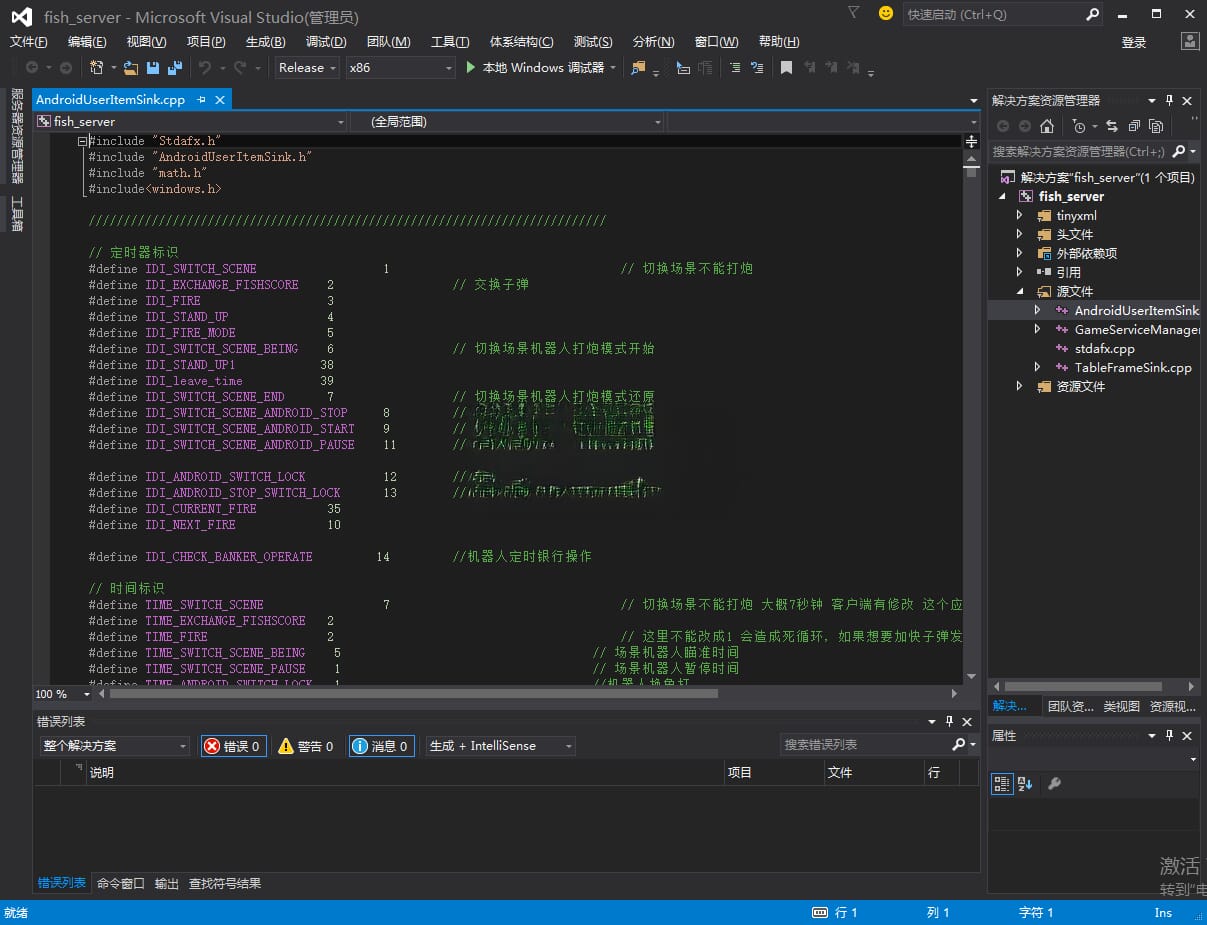This screenshot has height=925, width=1207.
Task: Start debugging with the green play arrow
Action: 472,68
